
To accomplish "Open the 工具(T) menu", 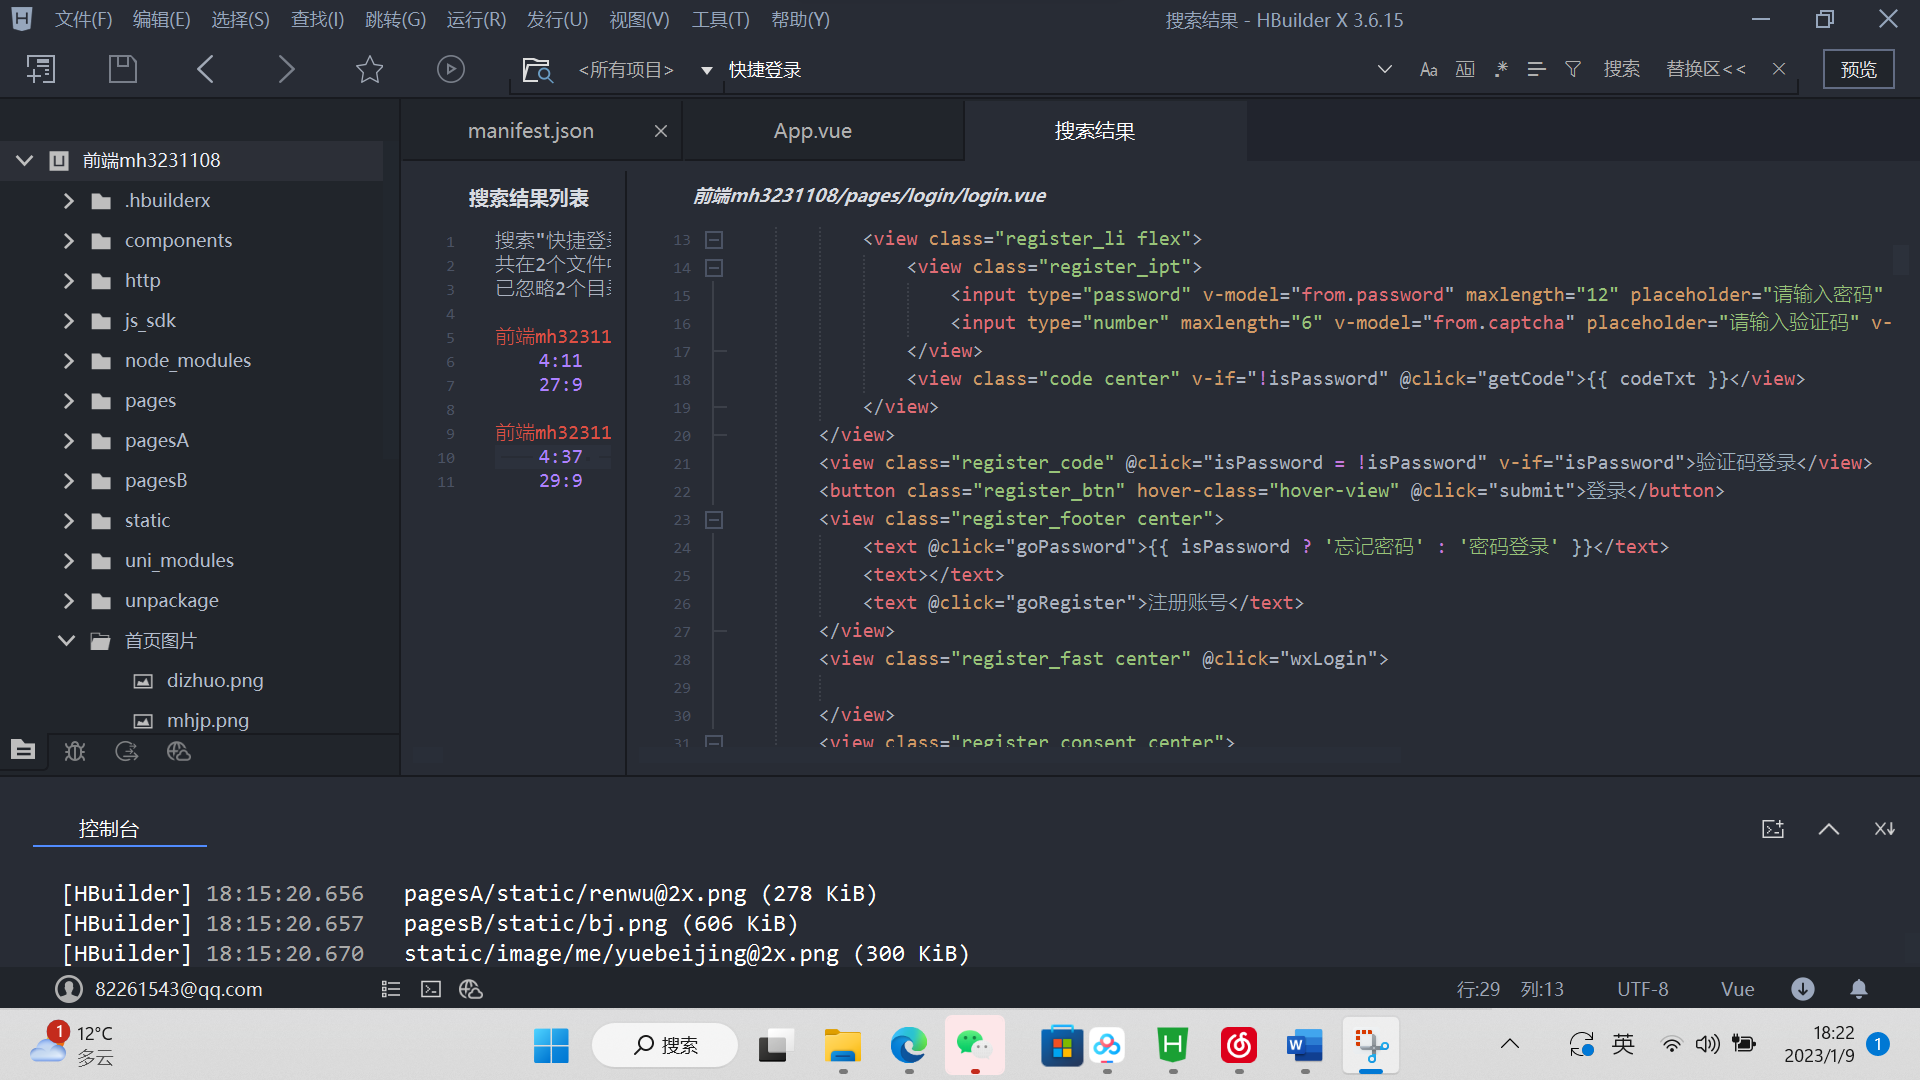I will point(720,20).
